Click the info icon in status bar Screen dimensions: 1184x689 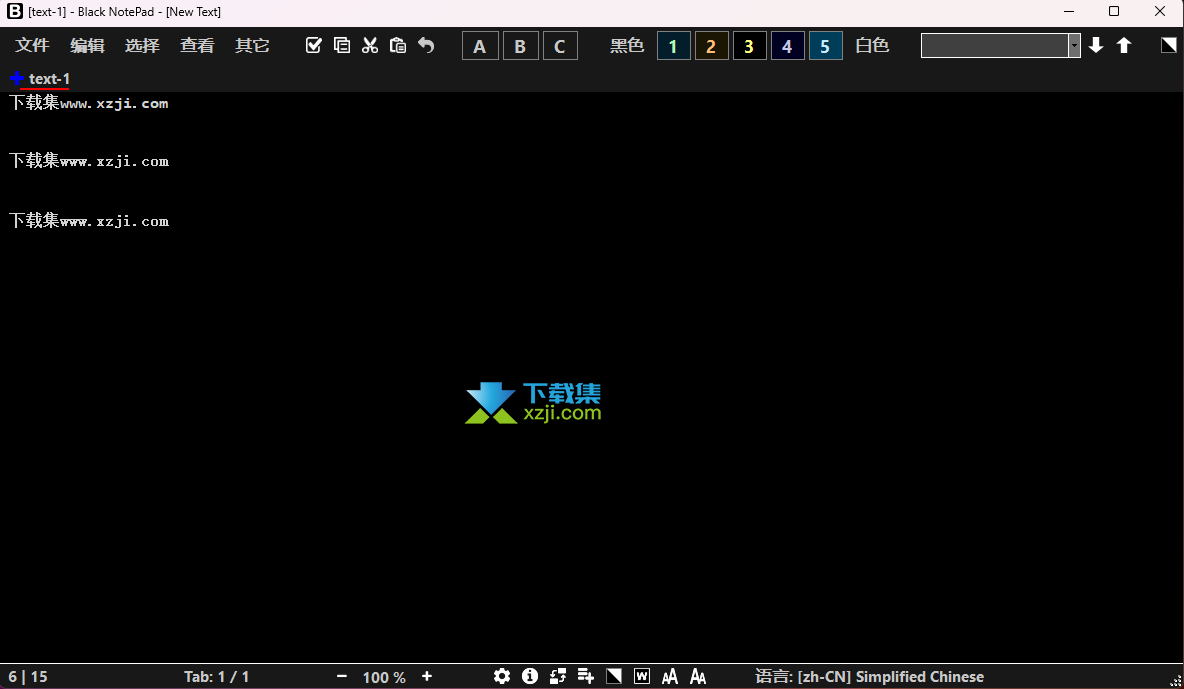[530, 676]
